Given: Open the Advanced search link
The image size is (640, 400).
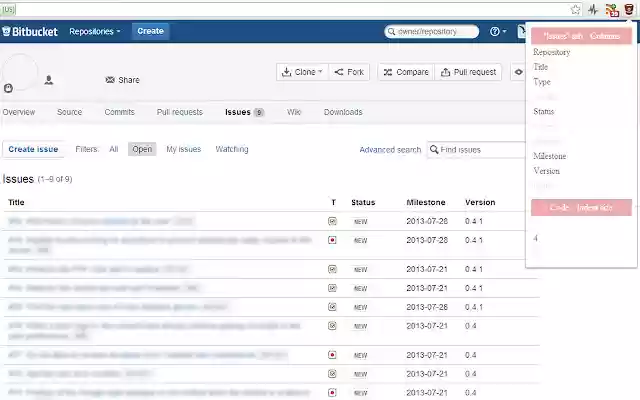Looking at the screenshot, I should tap(390, 150).
